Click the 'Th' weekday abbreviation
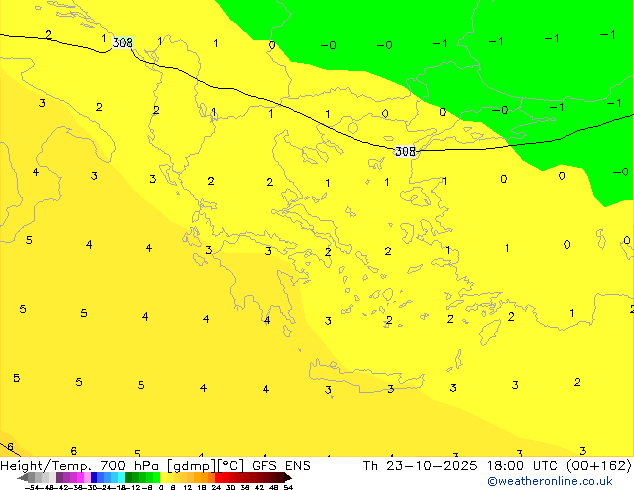The width and height of the screenshot is (634, 490). (x=370, y=466)
